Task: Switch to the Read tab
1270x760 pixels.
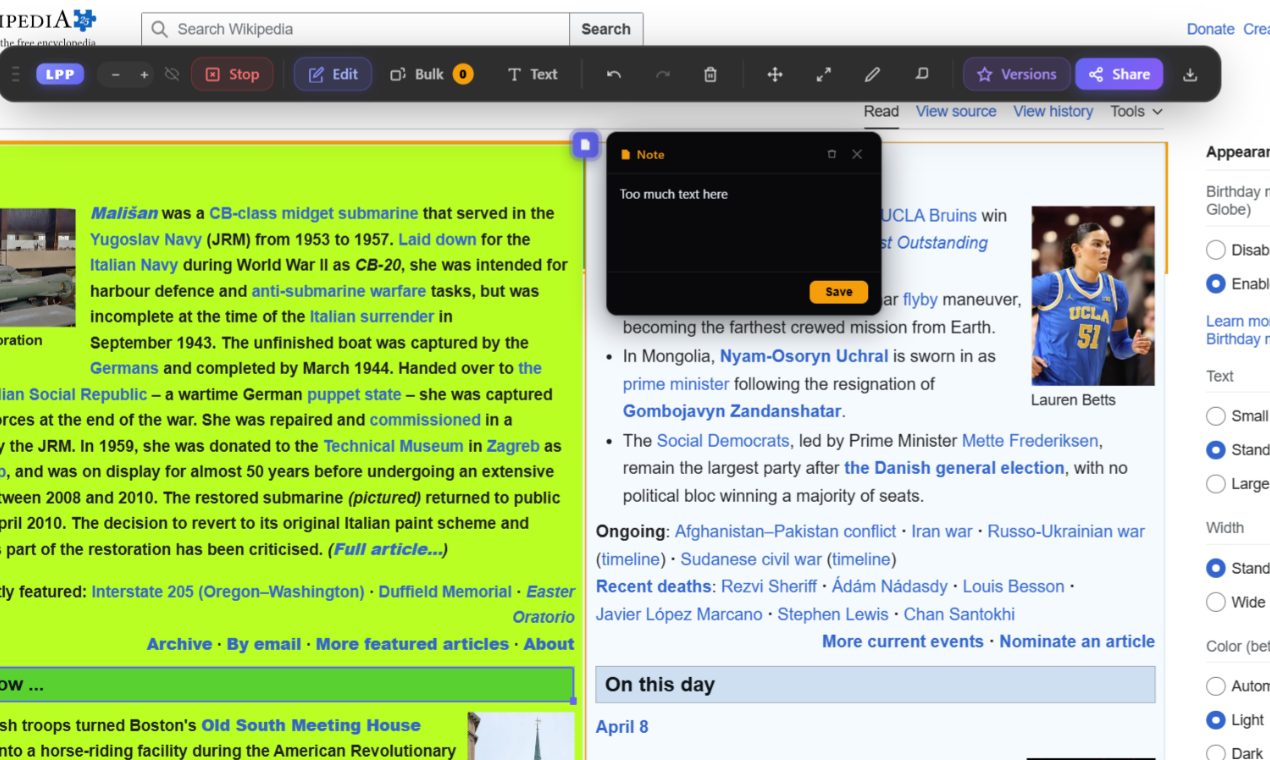Action: click(881, 111)
